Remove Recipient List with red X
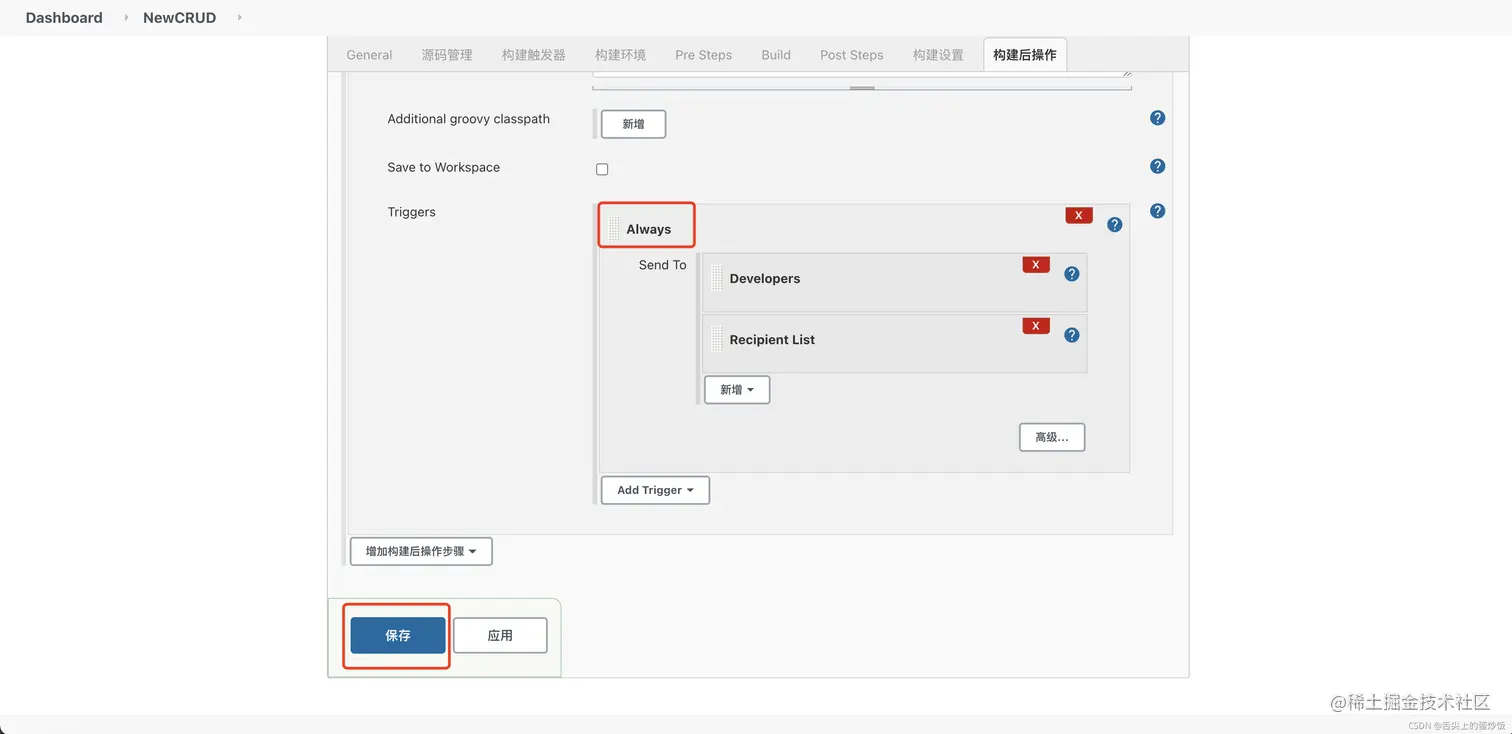The width and height of the screenshot is (1512, 734). point(1036,326)
